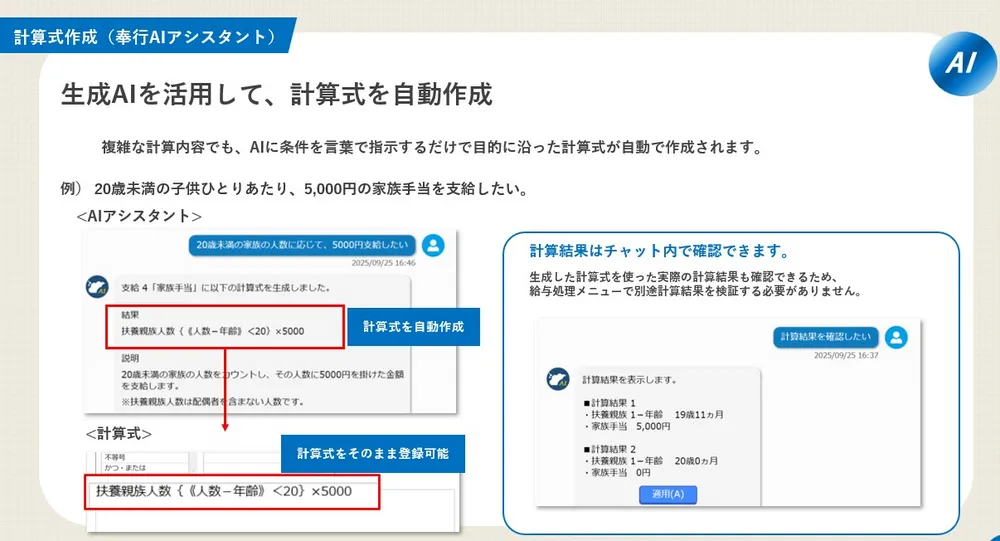Image resolution: width=1000 pixels, height=541 pixels.
Task: Click the sentence beginning 給与処理メニューで別途計算結果
Action: click(x=696, y=291)
